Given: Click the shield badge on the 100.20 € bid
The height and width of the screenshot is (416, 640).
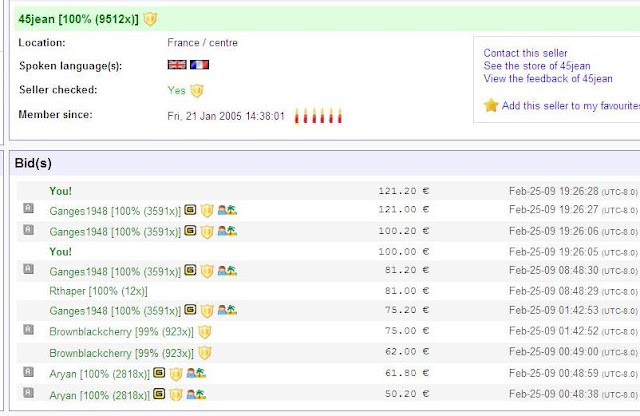Looking at the screenshot, I should point(207,231).
